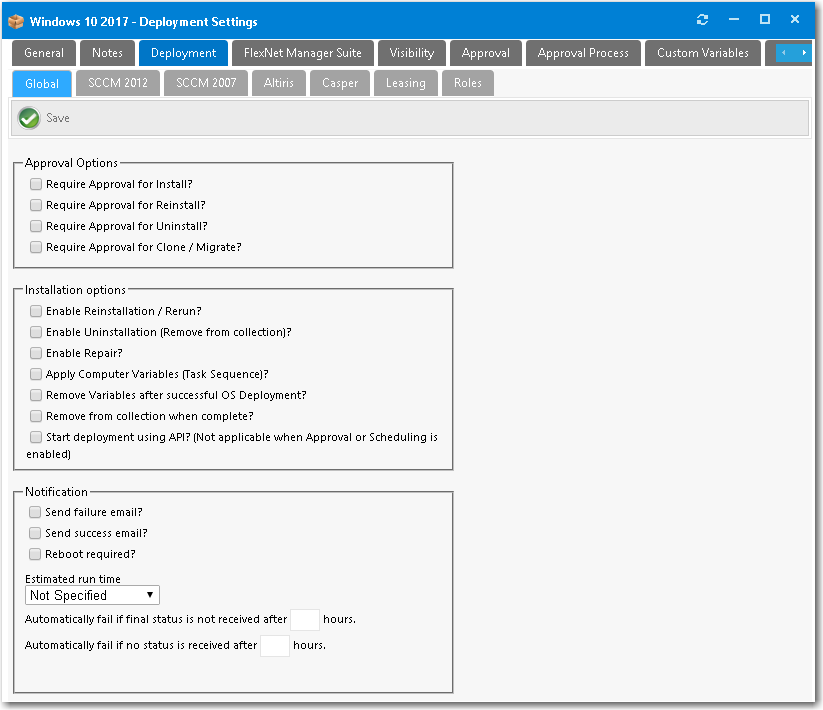The height and width of the screenshot is (710, 823).
Task: Enable Require Approval for Install
Action: tap(36, 184)
